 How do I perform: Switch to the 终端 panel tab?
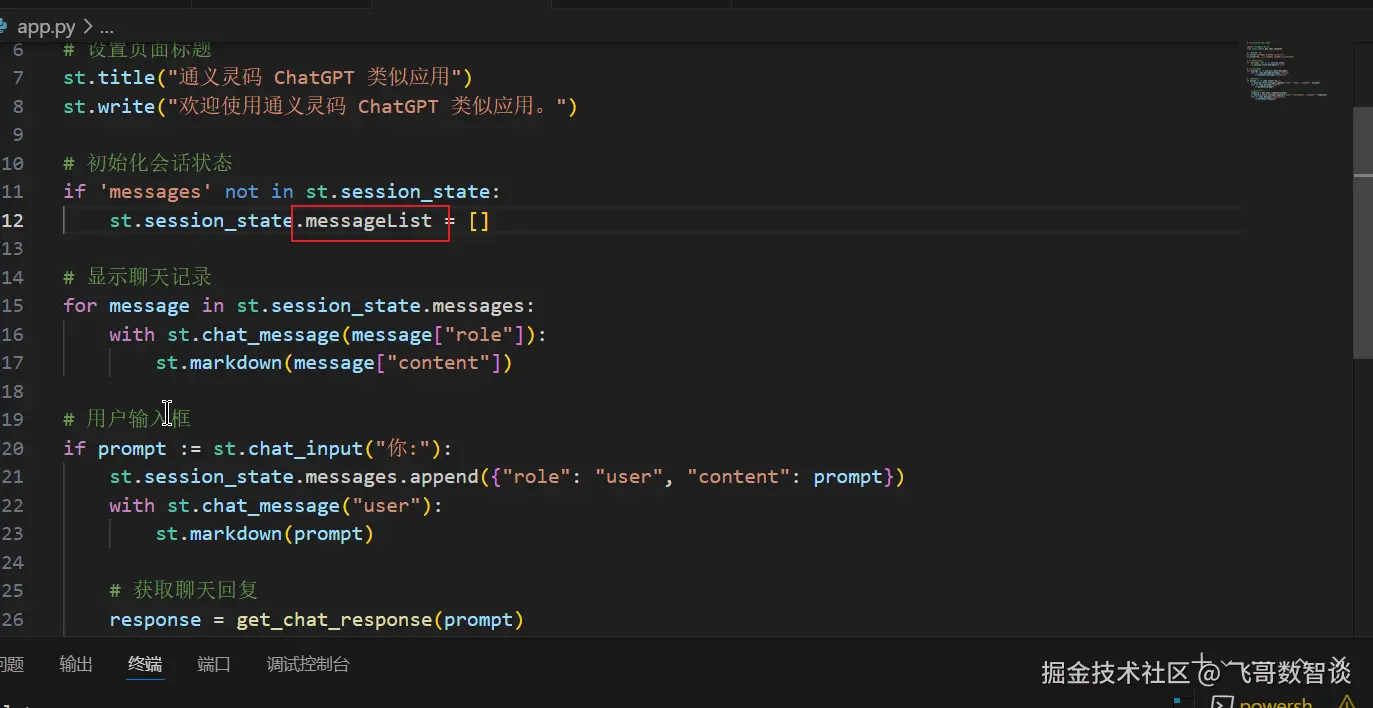click(x=145, y=664)
